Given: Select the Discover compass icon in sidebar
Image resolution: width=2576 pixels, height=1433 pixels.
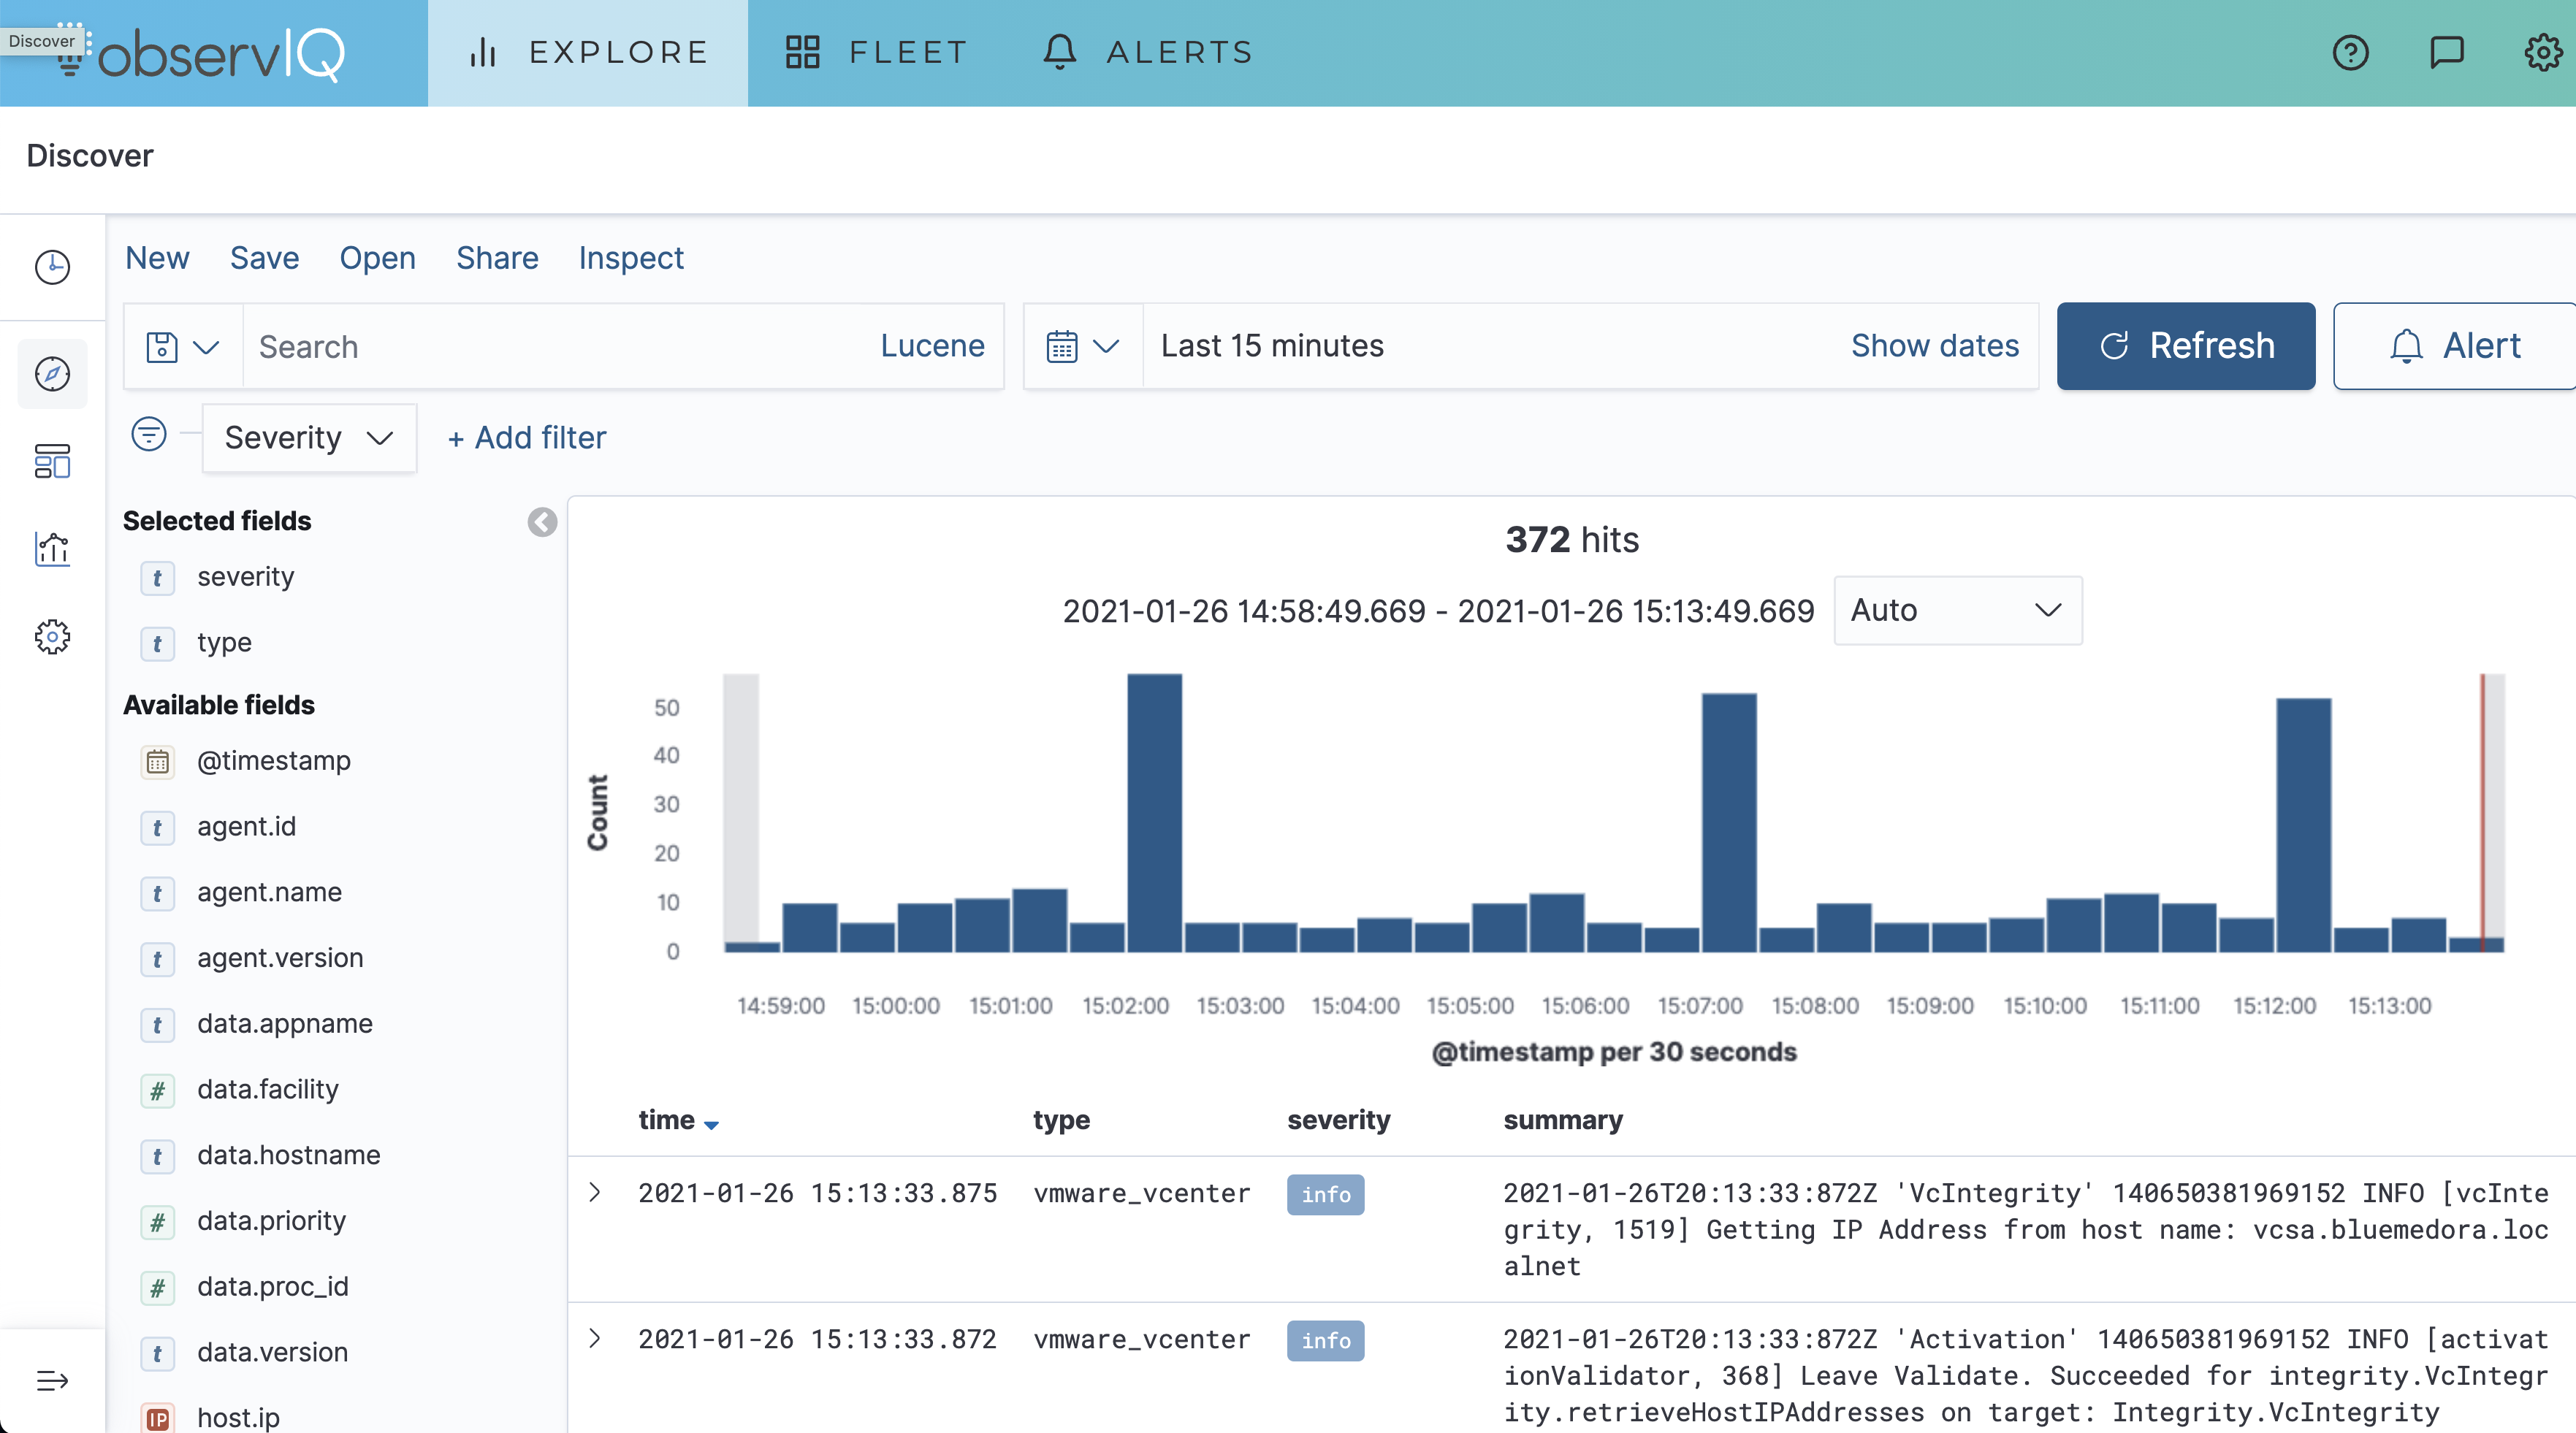Looking at the screenshot, I should (x=52, y=374).
